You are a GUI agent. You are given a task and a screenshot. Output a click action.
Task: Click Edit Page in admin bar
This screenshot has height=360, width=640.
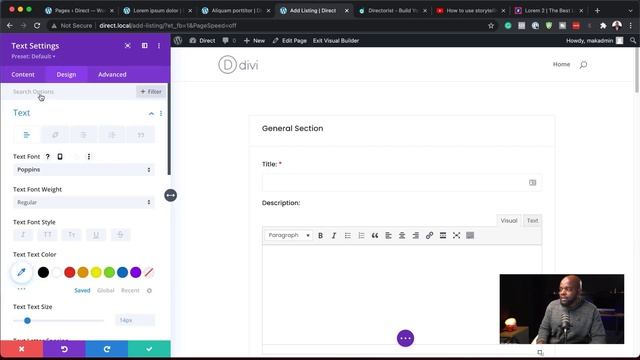pos(289,41)
